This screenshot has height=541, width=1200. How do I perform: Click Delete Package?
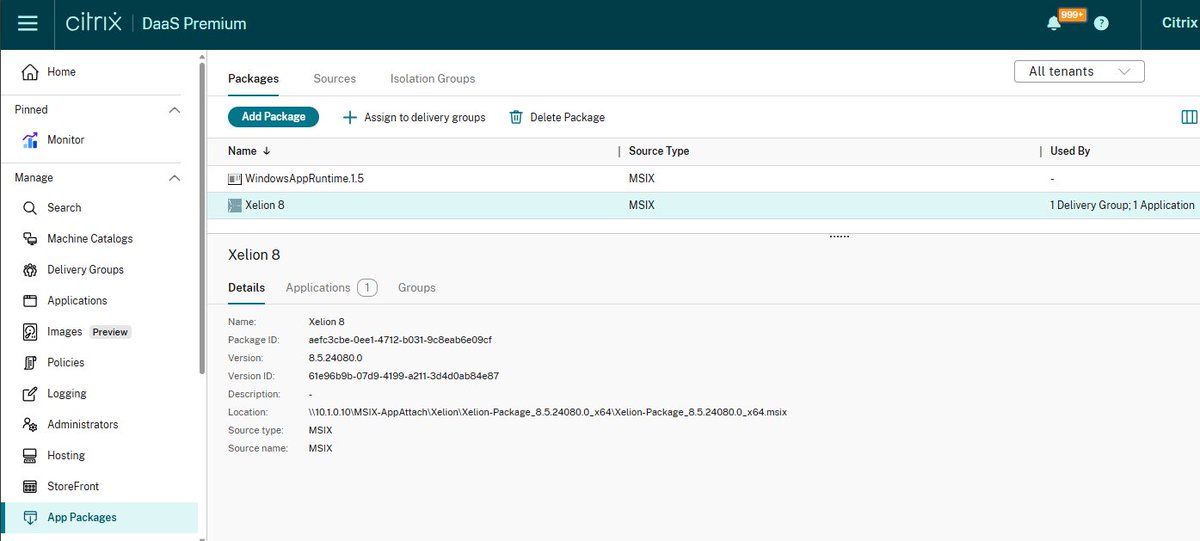557,117
